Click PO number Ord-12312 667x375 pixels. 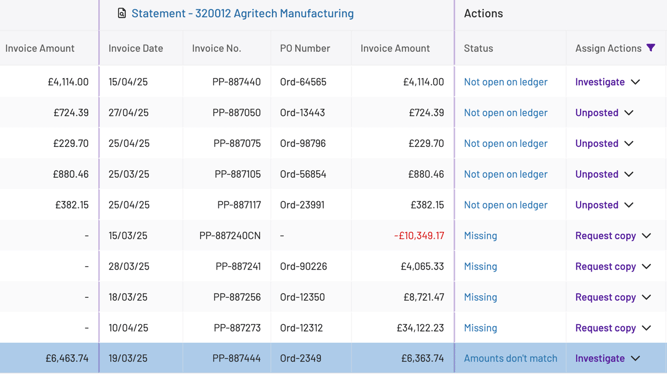[x=302, y=328]
